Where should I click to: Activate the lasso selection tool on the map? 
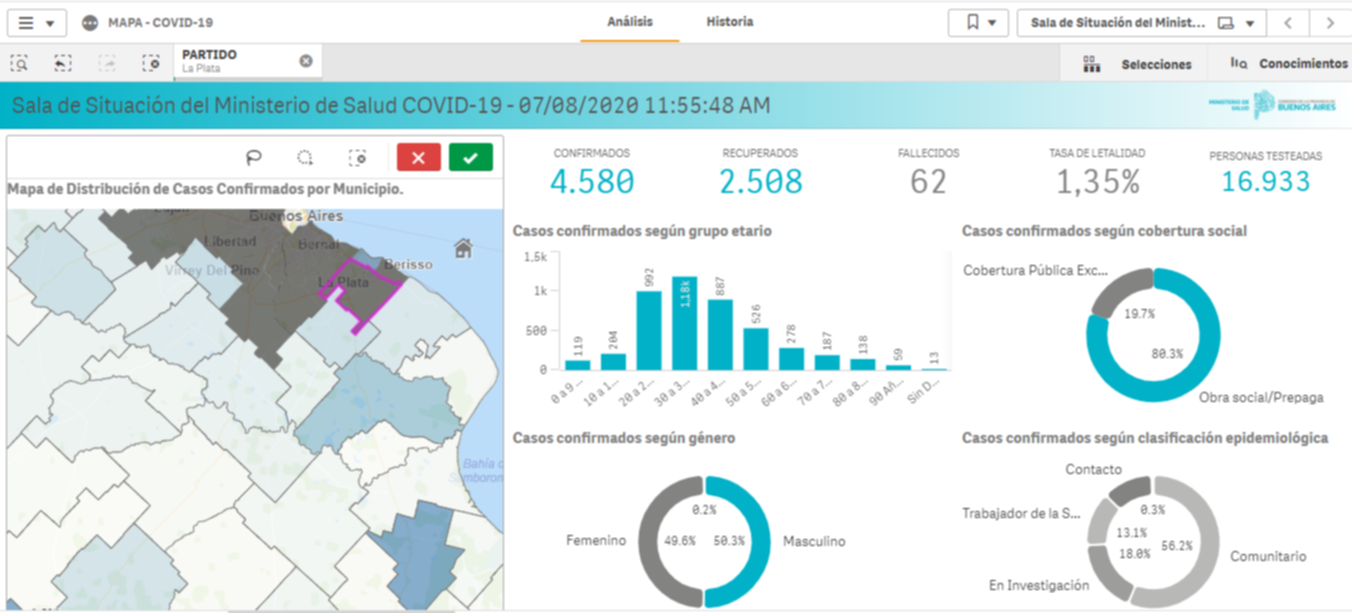pos(254,157)
